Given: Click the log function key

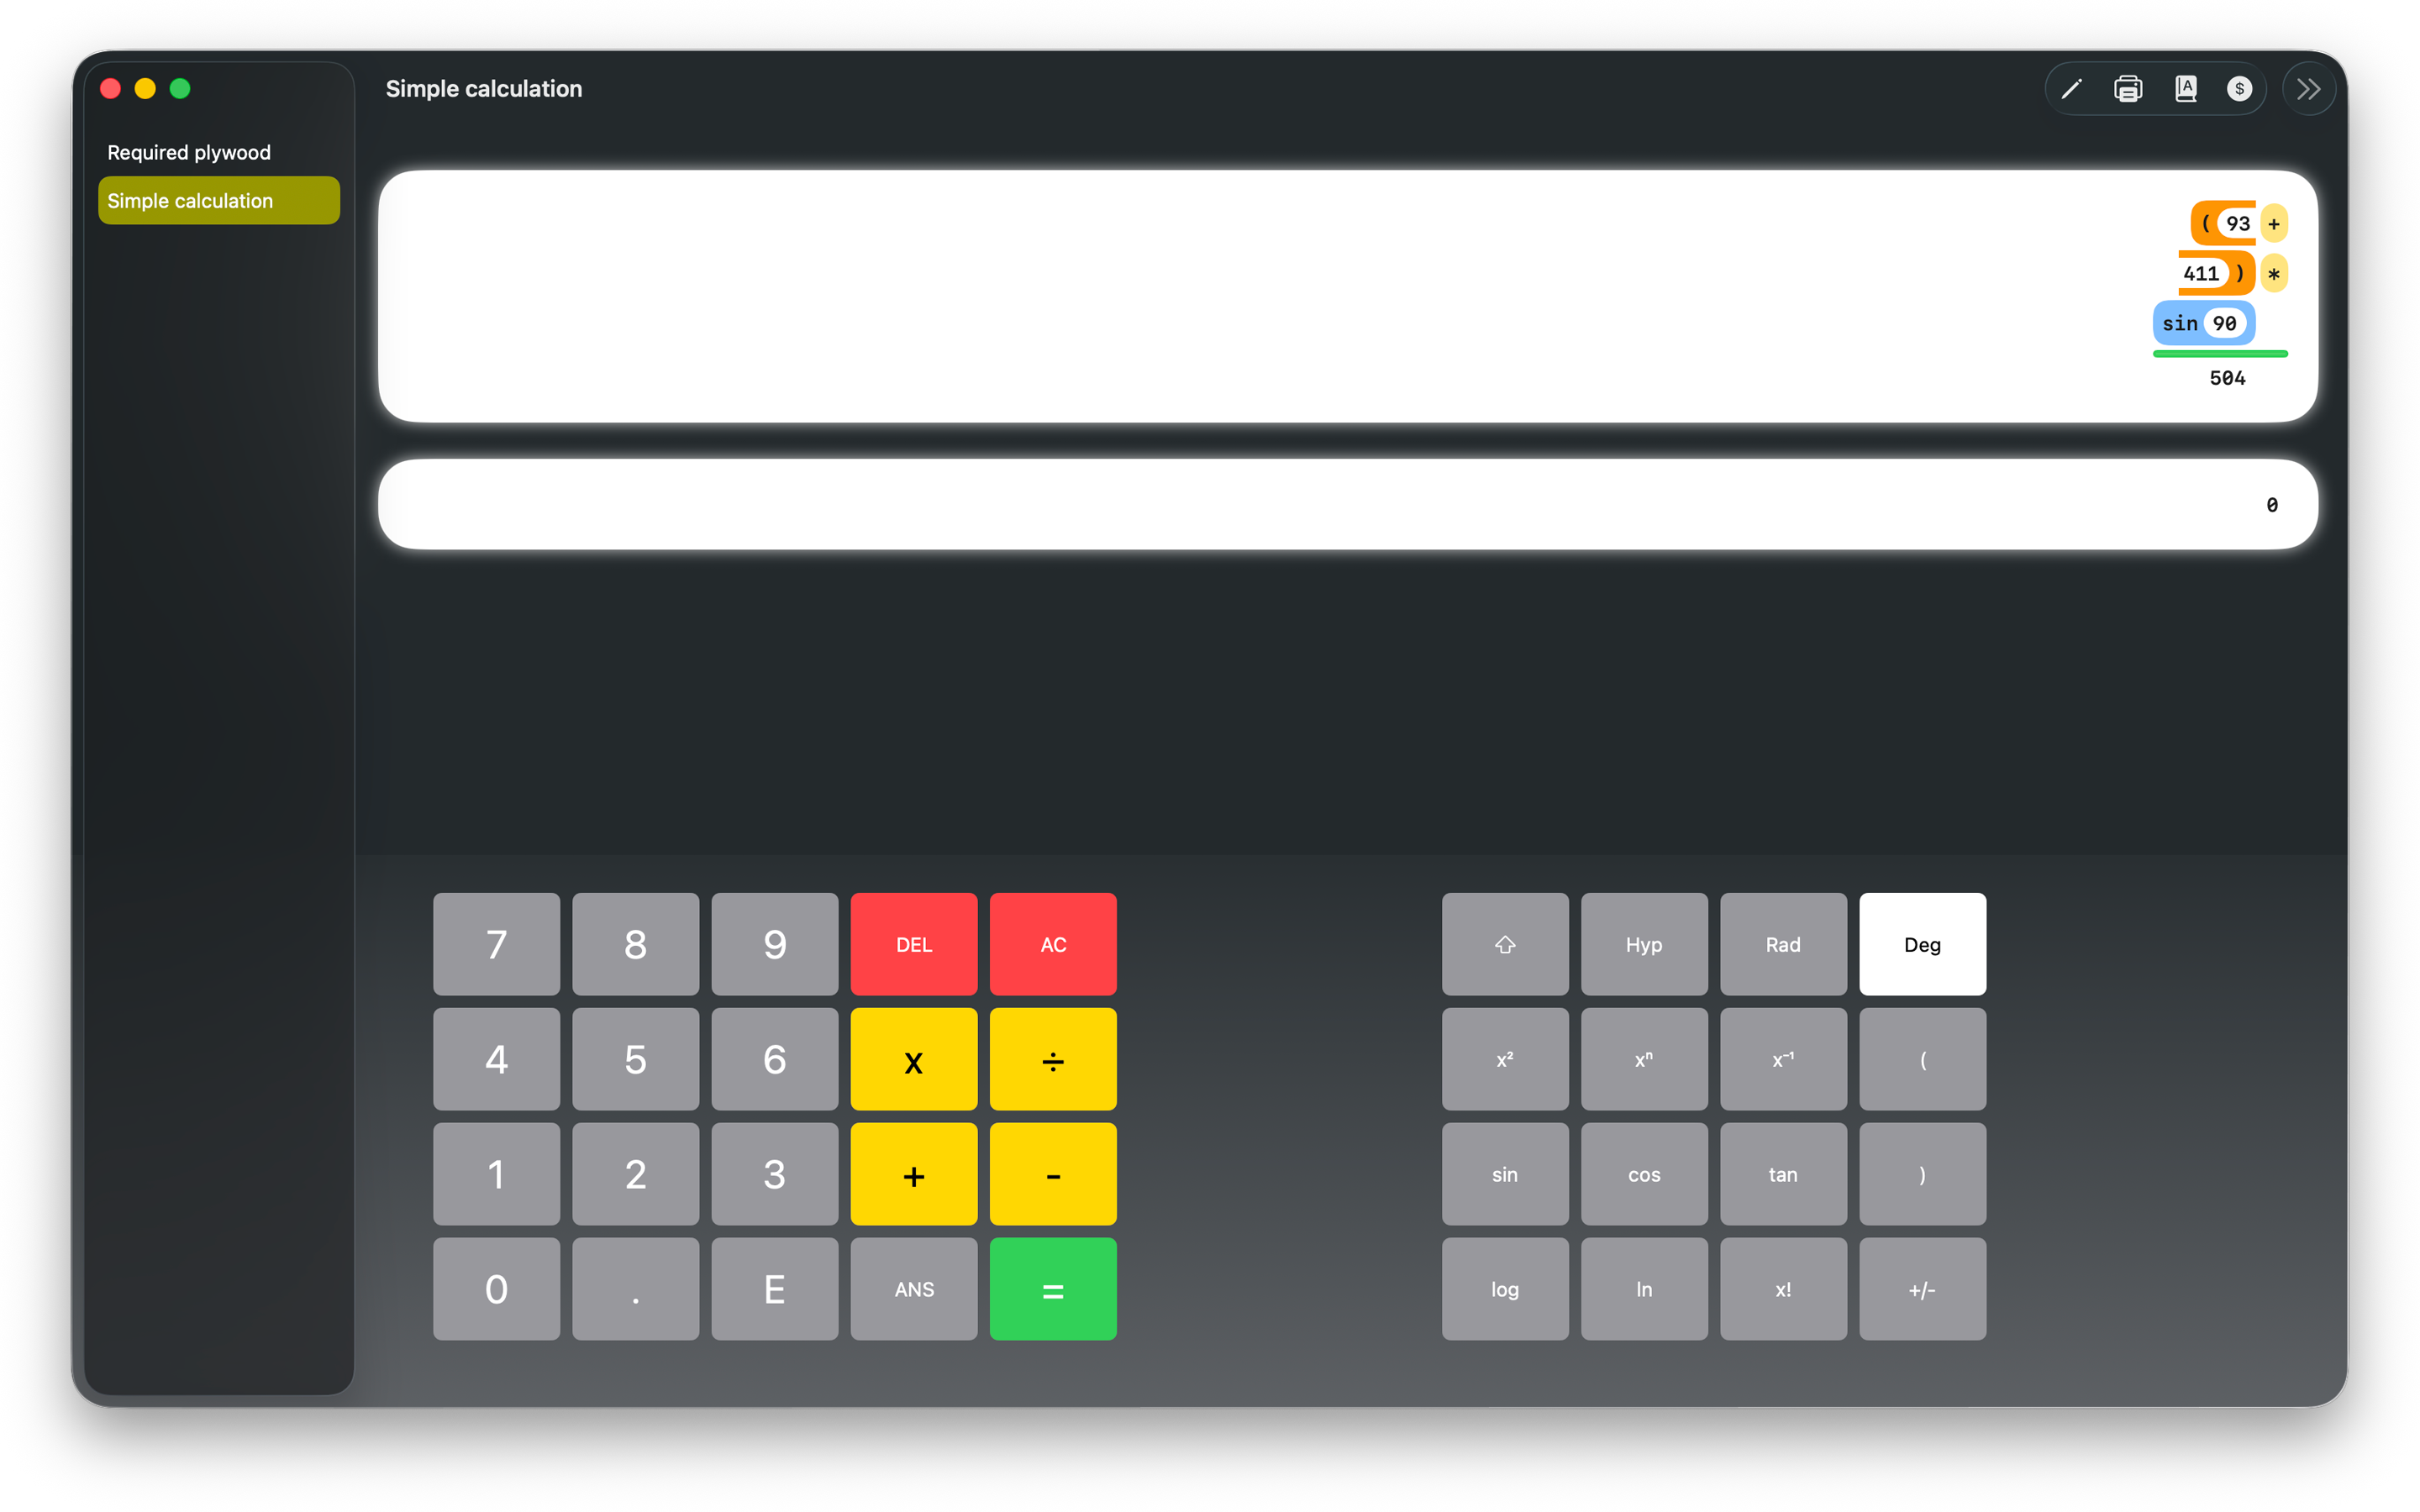Looking at the screenshot, I should (1504, 1289).
